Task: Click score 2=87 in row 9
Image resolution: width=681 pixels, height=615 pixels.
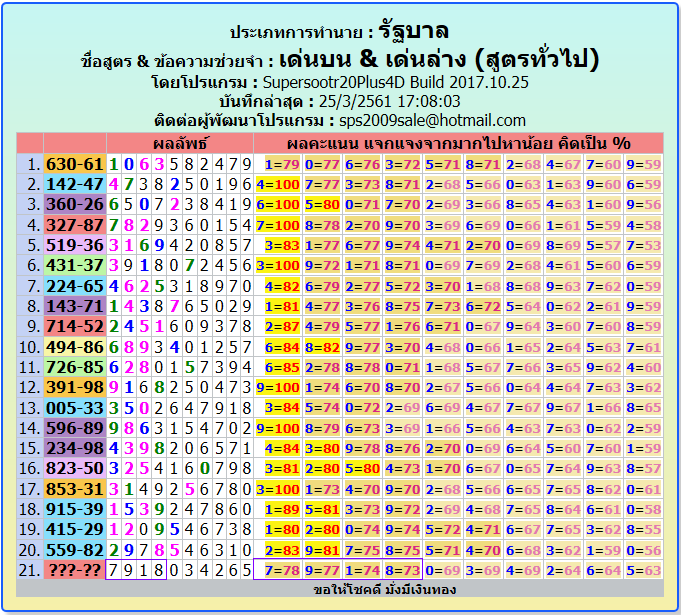Action: click(x=282, y=326)
